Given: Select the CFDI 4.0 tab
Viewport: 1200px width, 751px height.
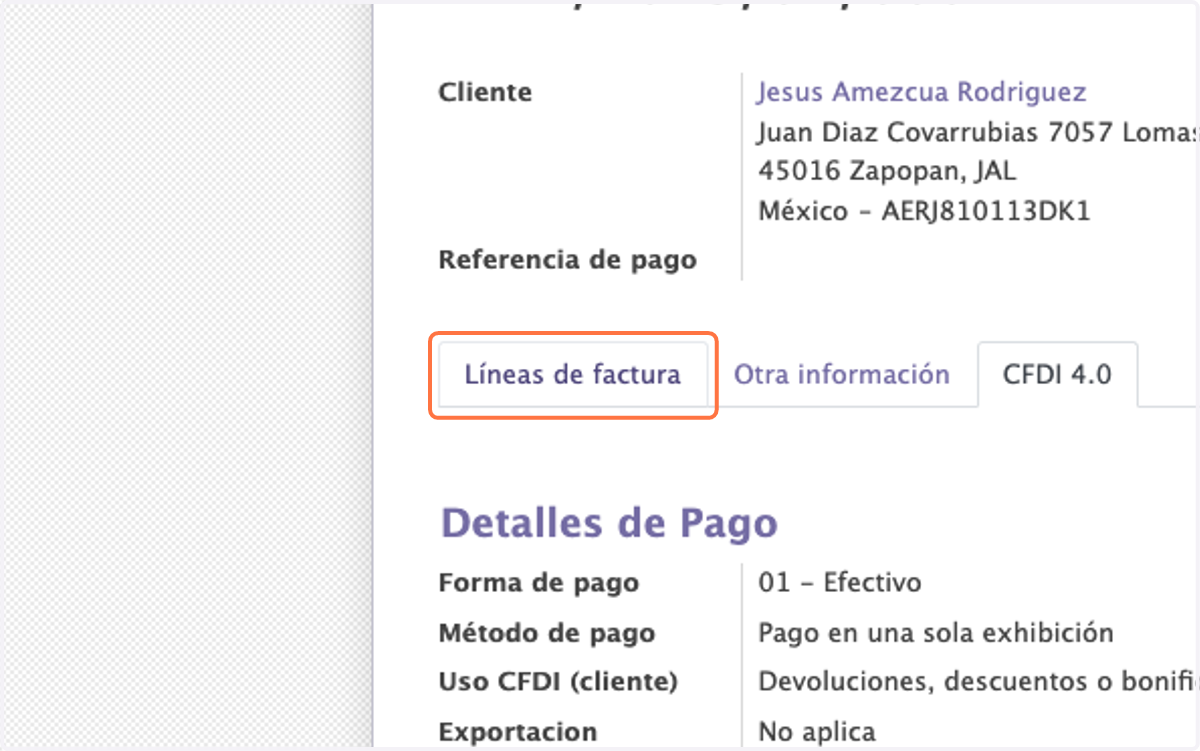Looking at the screenshot, I should click(1058, 375).
